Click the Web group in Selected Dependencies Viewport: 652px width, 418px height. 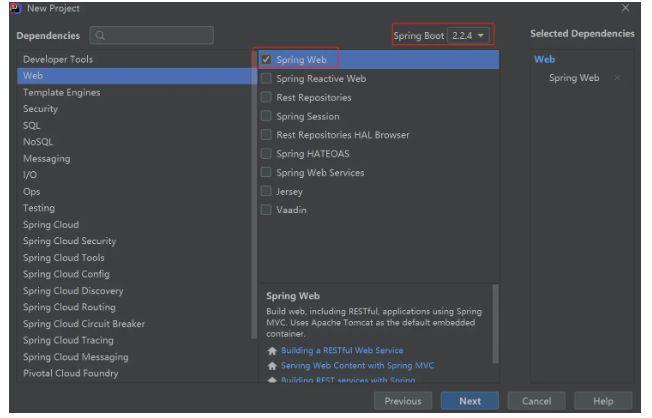click(544, 59)
